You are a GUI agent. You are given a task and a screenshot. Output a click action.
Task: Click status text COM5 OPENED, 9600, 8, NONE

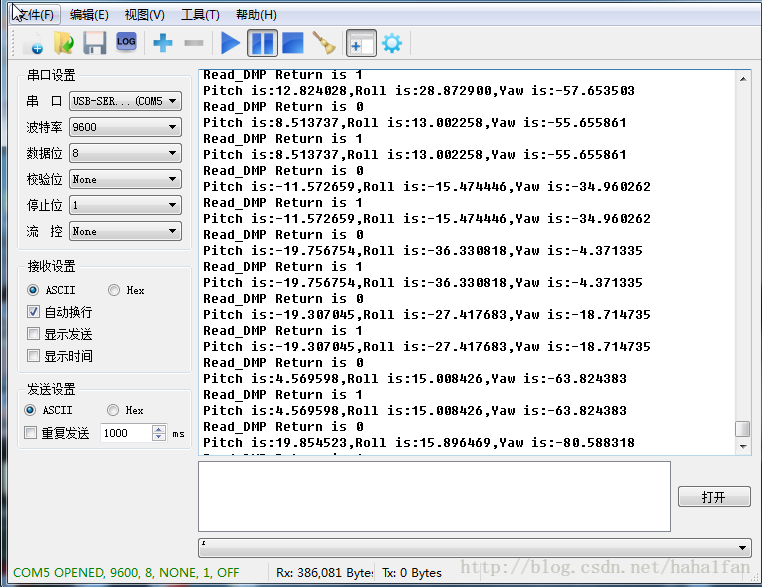tap(126, 572)
